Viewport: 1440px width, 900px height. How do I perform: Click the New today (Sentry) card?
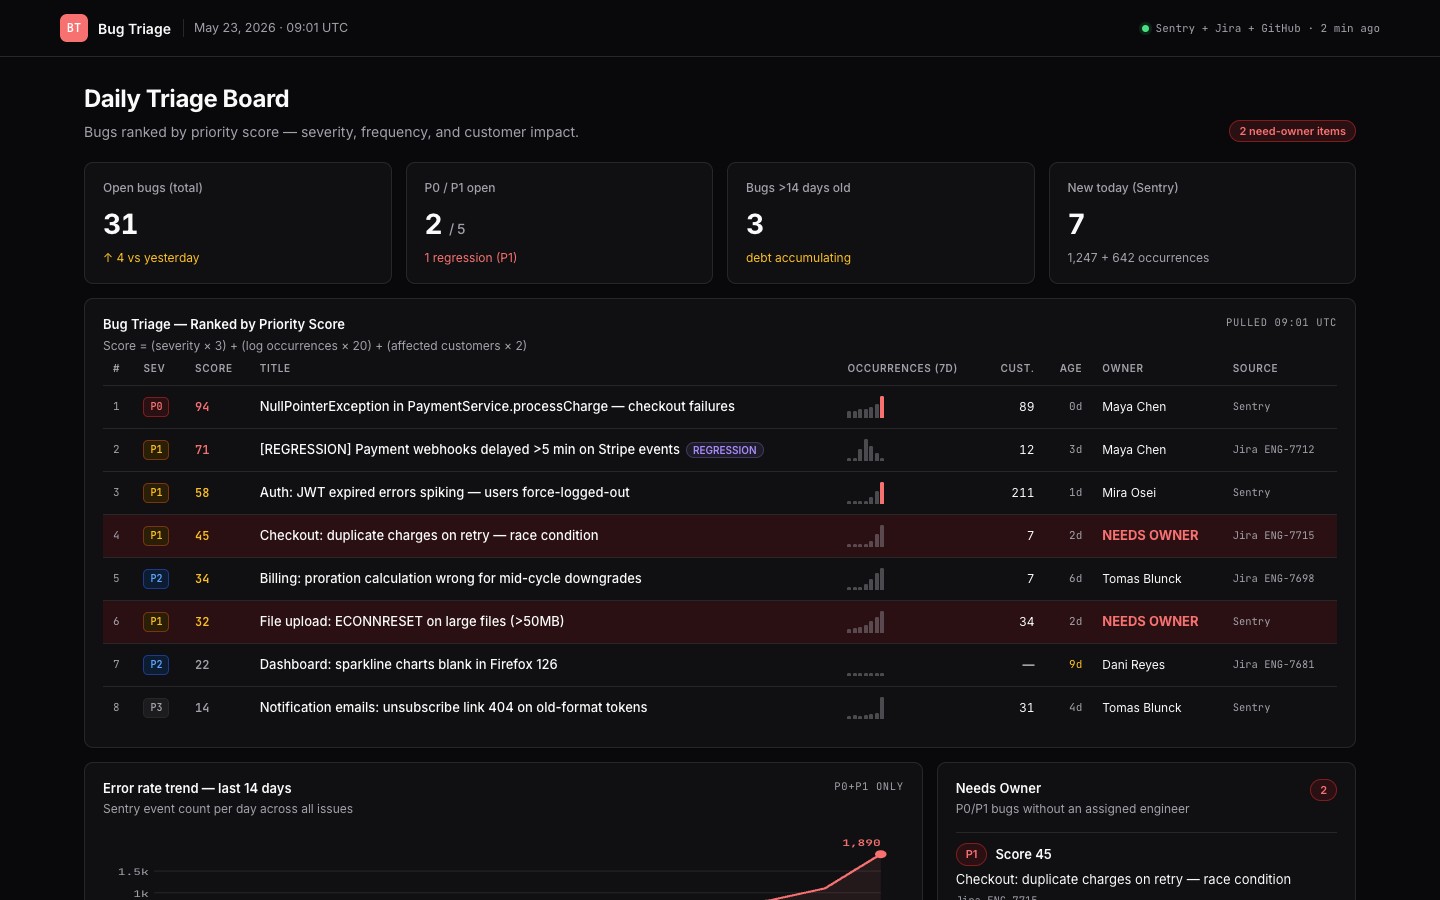[1202, 223]
